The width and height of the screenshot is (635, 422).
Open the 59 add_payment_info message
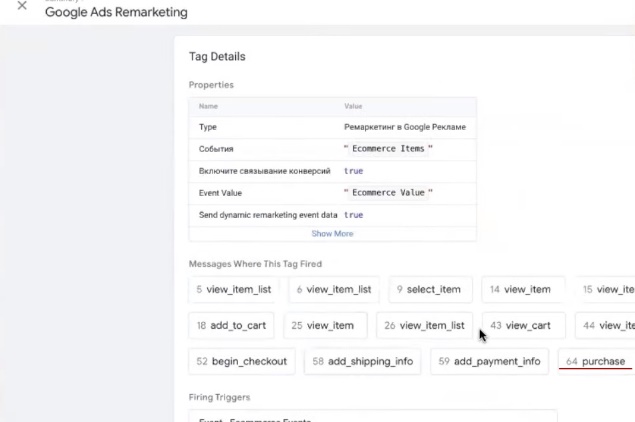click(489, 361)
